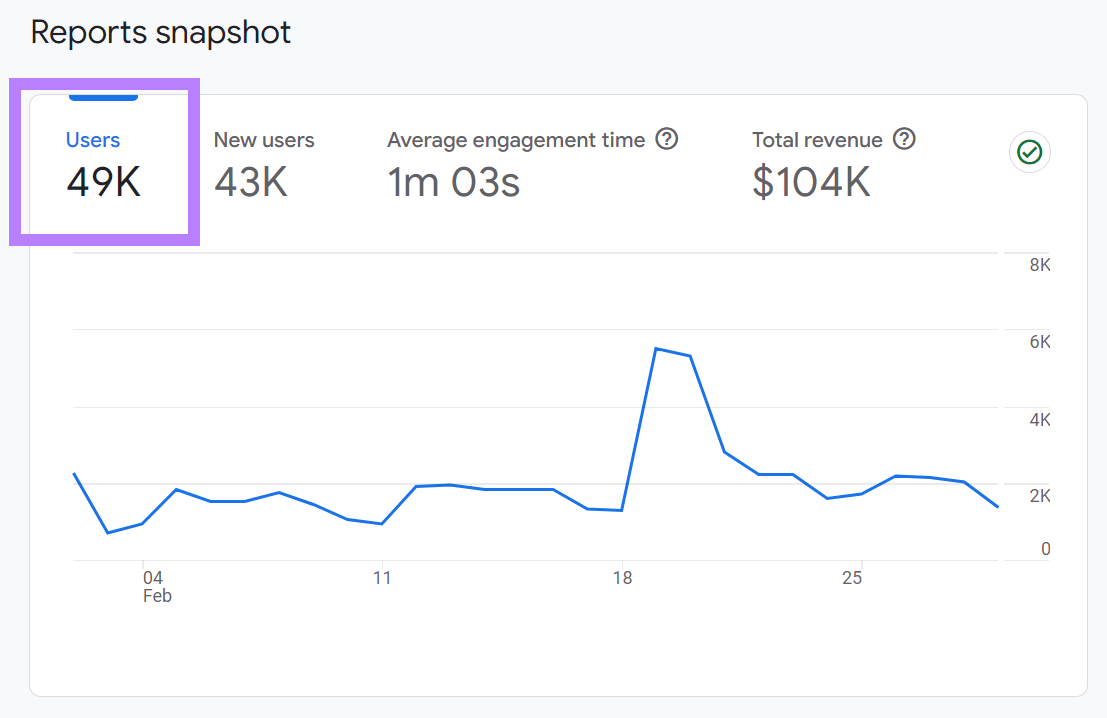
Task: Click the 25 date label on chart
Action: [x=852, y=577]
